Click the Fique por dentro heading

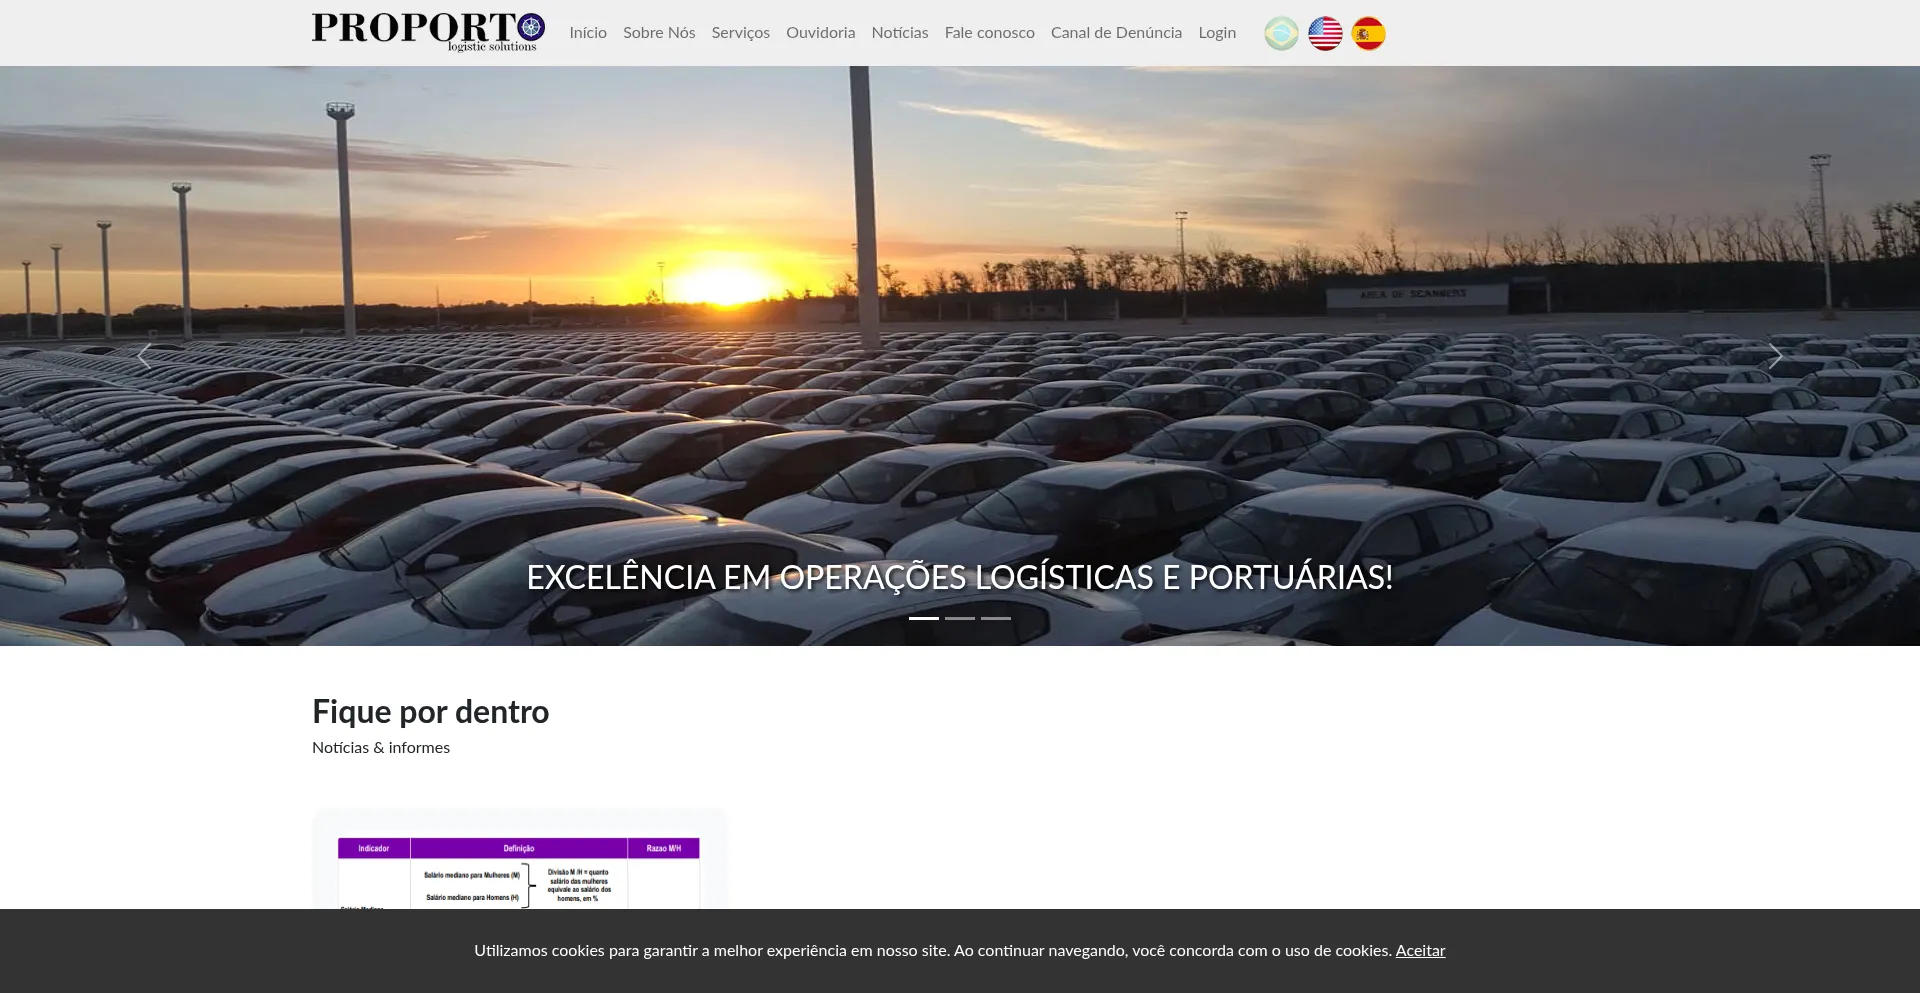431,712
